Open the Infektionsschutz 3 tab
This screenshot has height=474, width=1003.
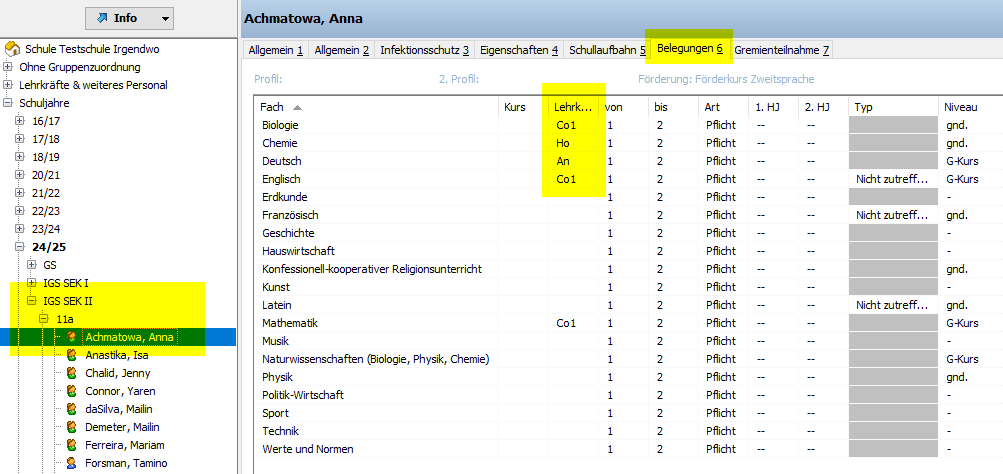pyautogui.click(x=425, y=50)
